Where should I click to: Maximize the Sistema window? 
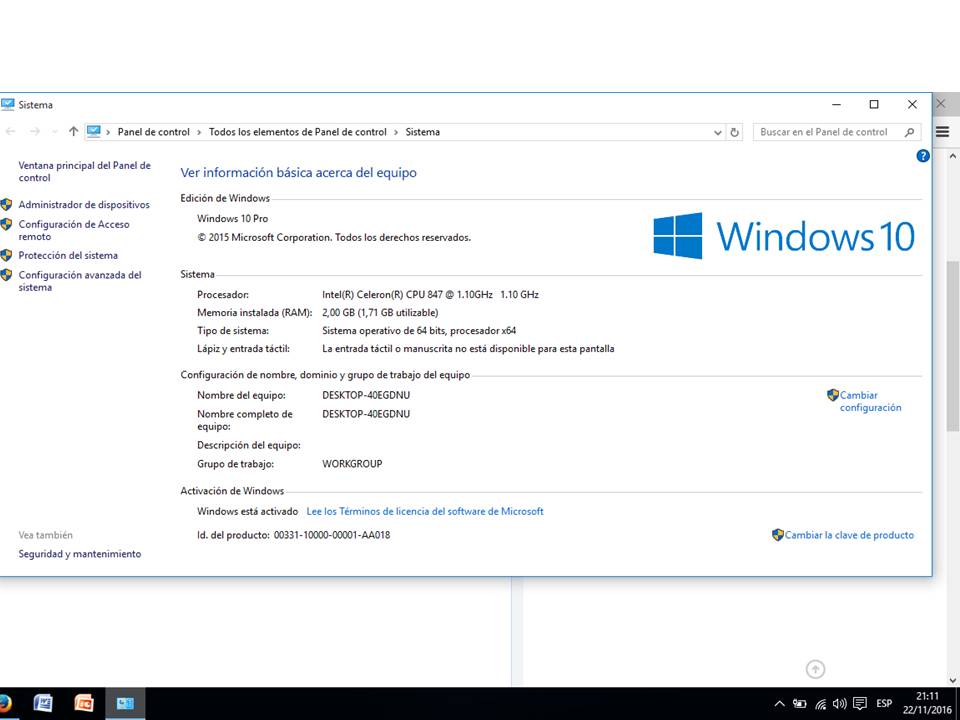point(874,105)
